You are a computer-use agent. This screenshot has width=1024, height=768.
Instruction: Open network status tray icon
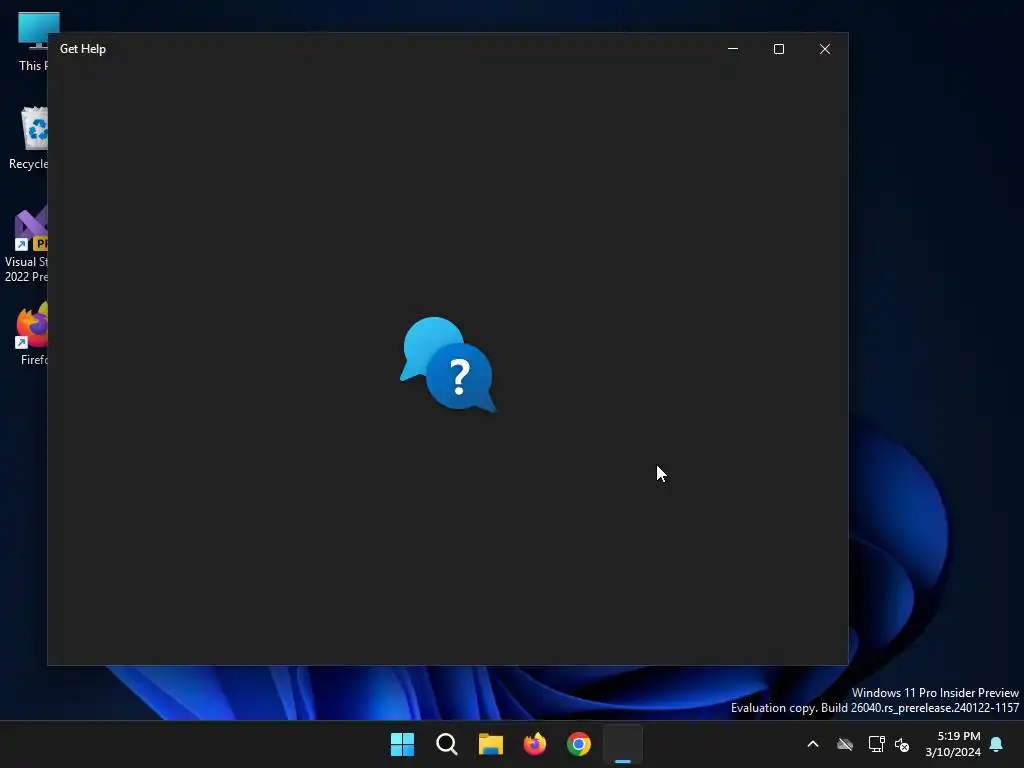tap(876, 744)
